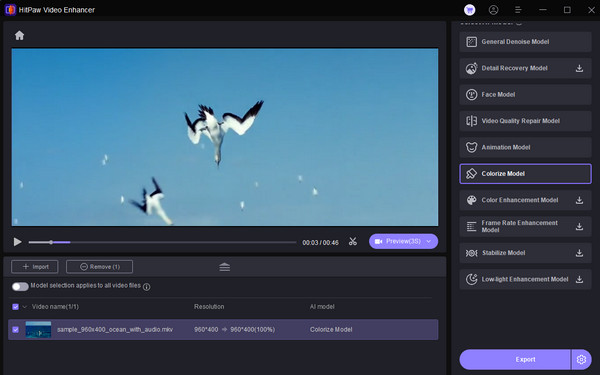Download the Low-light Enhancement Model
The width and height of the screenshot is (600, 375).
(579, 279)
